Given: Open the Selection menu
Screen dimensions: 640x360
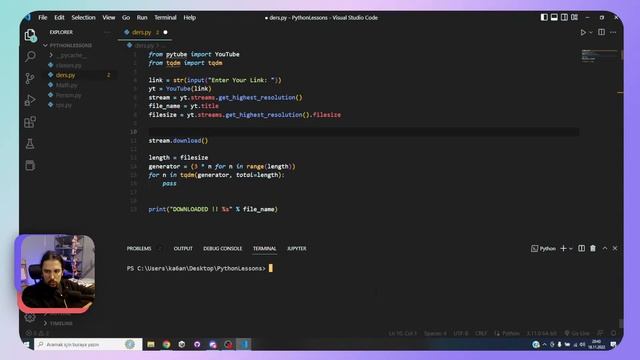Looking at the screenshot, I should (x=83, y=18).
